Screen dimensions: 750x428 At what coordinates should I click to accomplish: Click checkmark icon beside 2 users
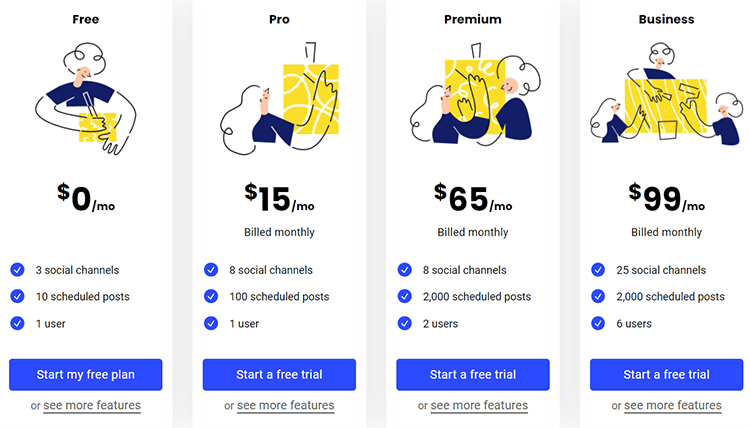pyautogui.click(x=404, y=323)
